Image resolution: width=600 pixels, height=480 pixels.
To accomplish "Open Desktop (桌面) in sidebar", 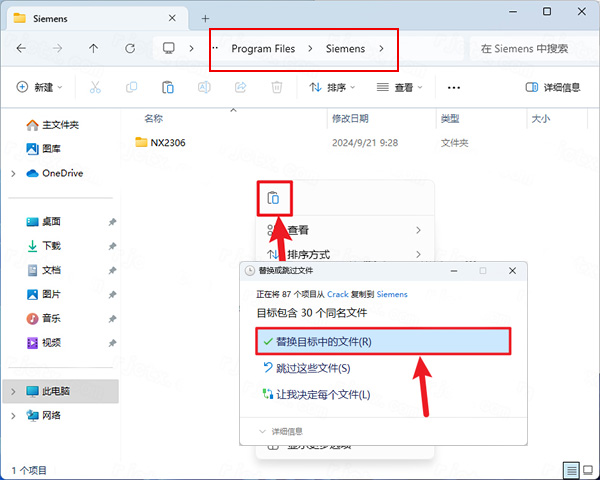I will point(43,221).
